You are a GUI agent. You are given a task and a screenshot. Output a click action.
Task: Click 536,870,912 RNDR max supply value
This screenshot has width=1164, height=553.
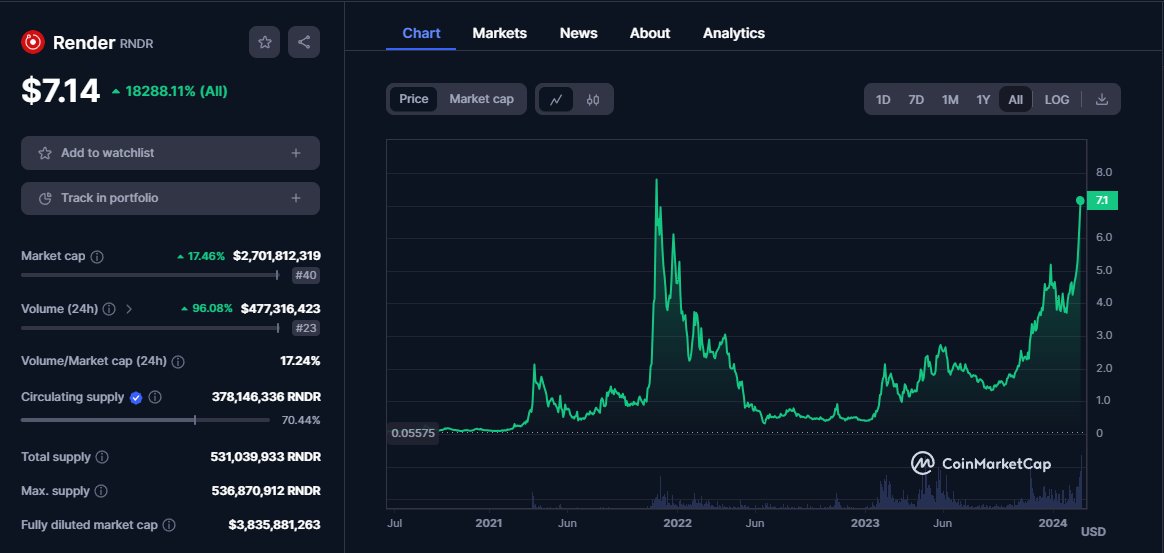pos(267,491)
